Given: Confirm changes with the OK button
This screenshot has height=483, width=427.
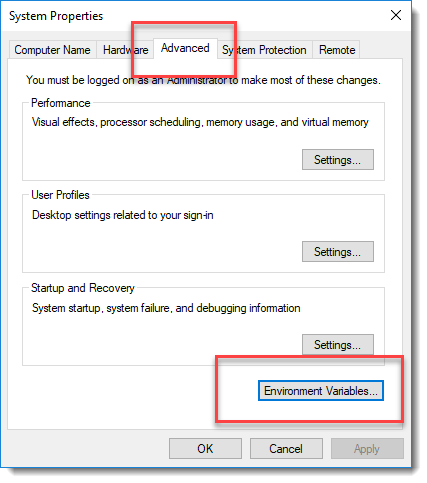Looking at the screenshot, I should (205, 449).
